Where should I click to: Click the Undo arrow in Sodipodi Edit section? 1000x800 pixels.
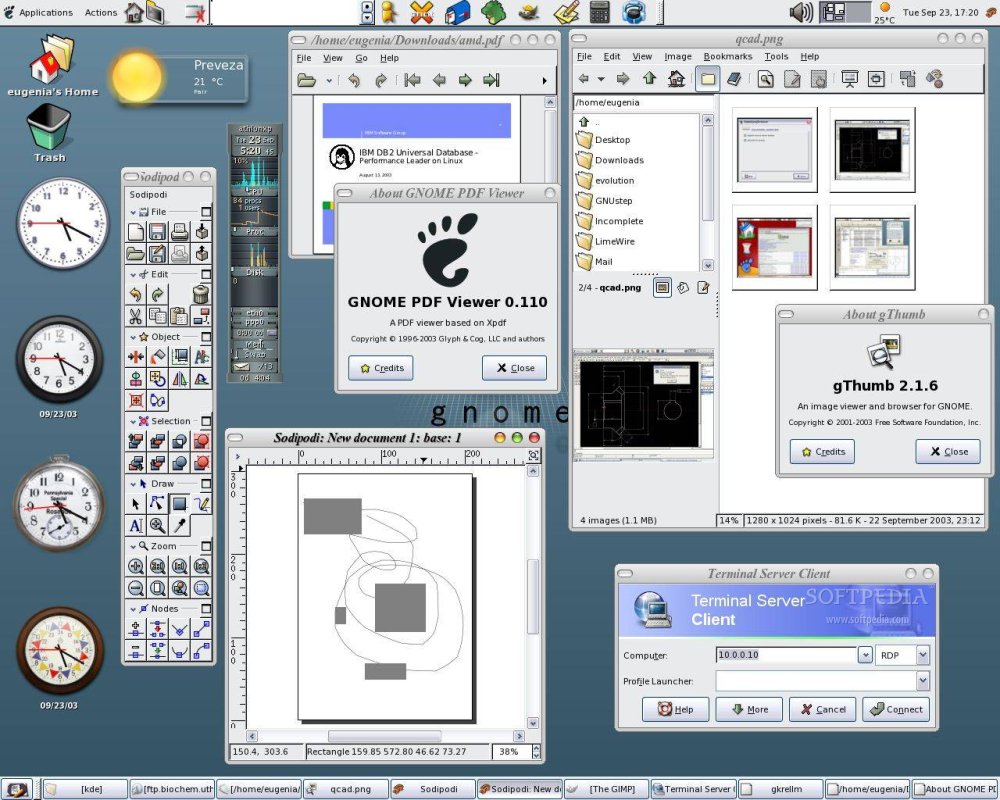point(136,294)
